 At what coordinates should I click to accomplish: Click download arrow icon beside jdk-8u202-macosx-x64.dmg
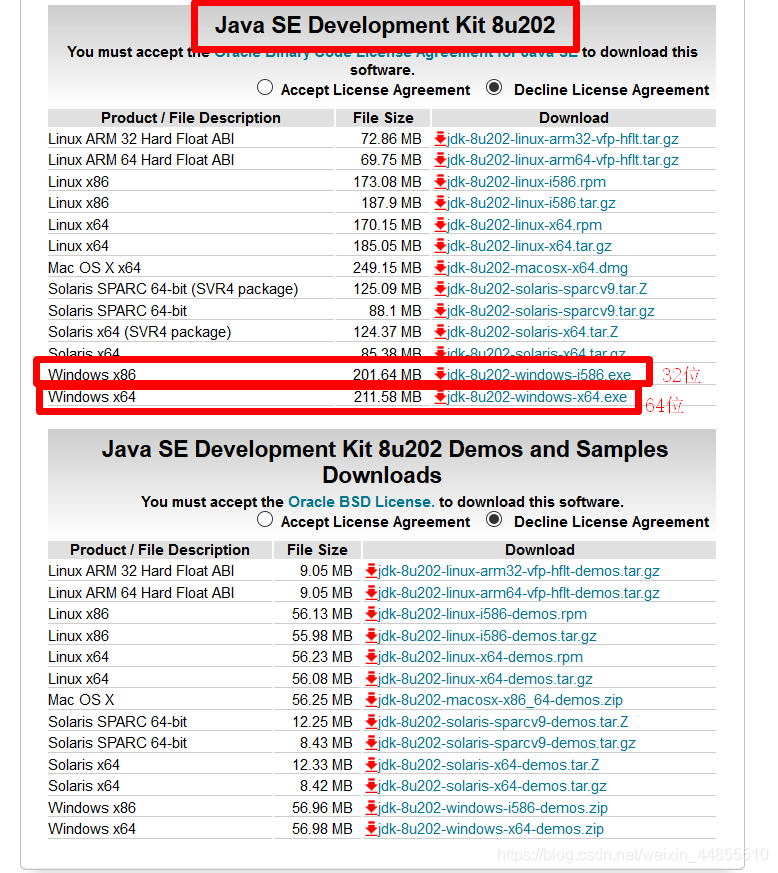point(441,268)
